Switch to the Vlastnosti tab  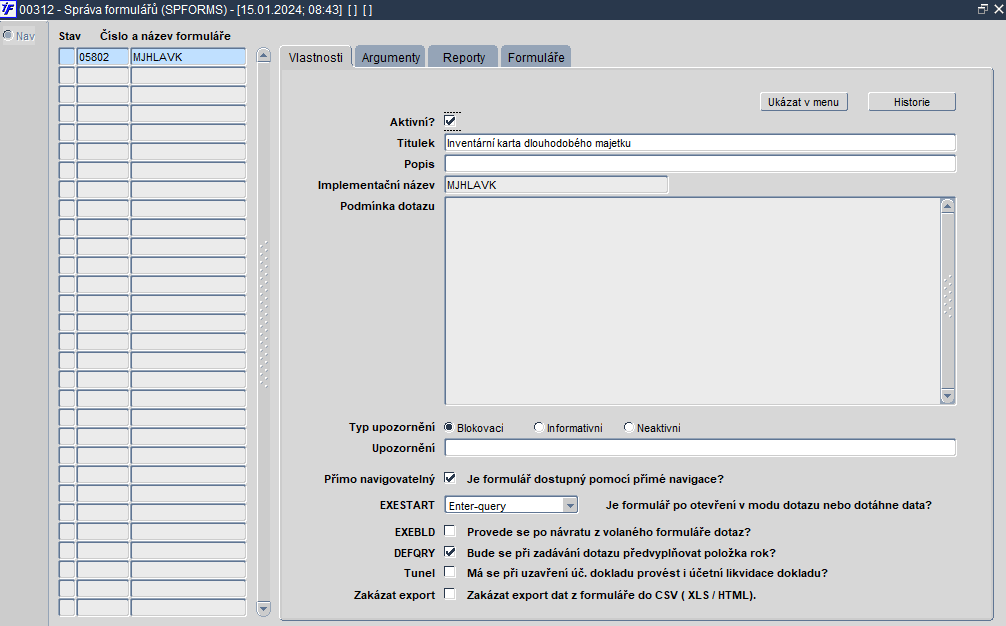coord(316,57)
